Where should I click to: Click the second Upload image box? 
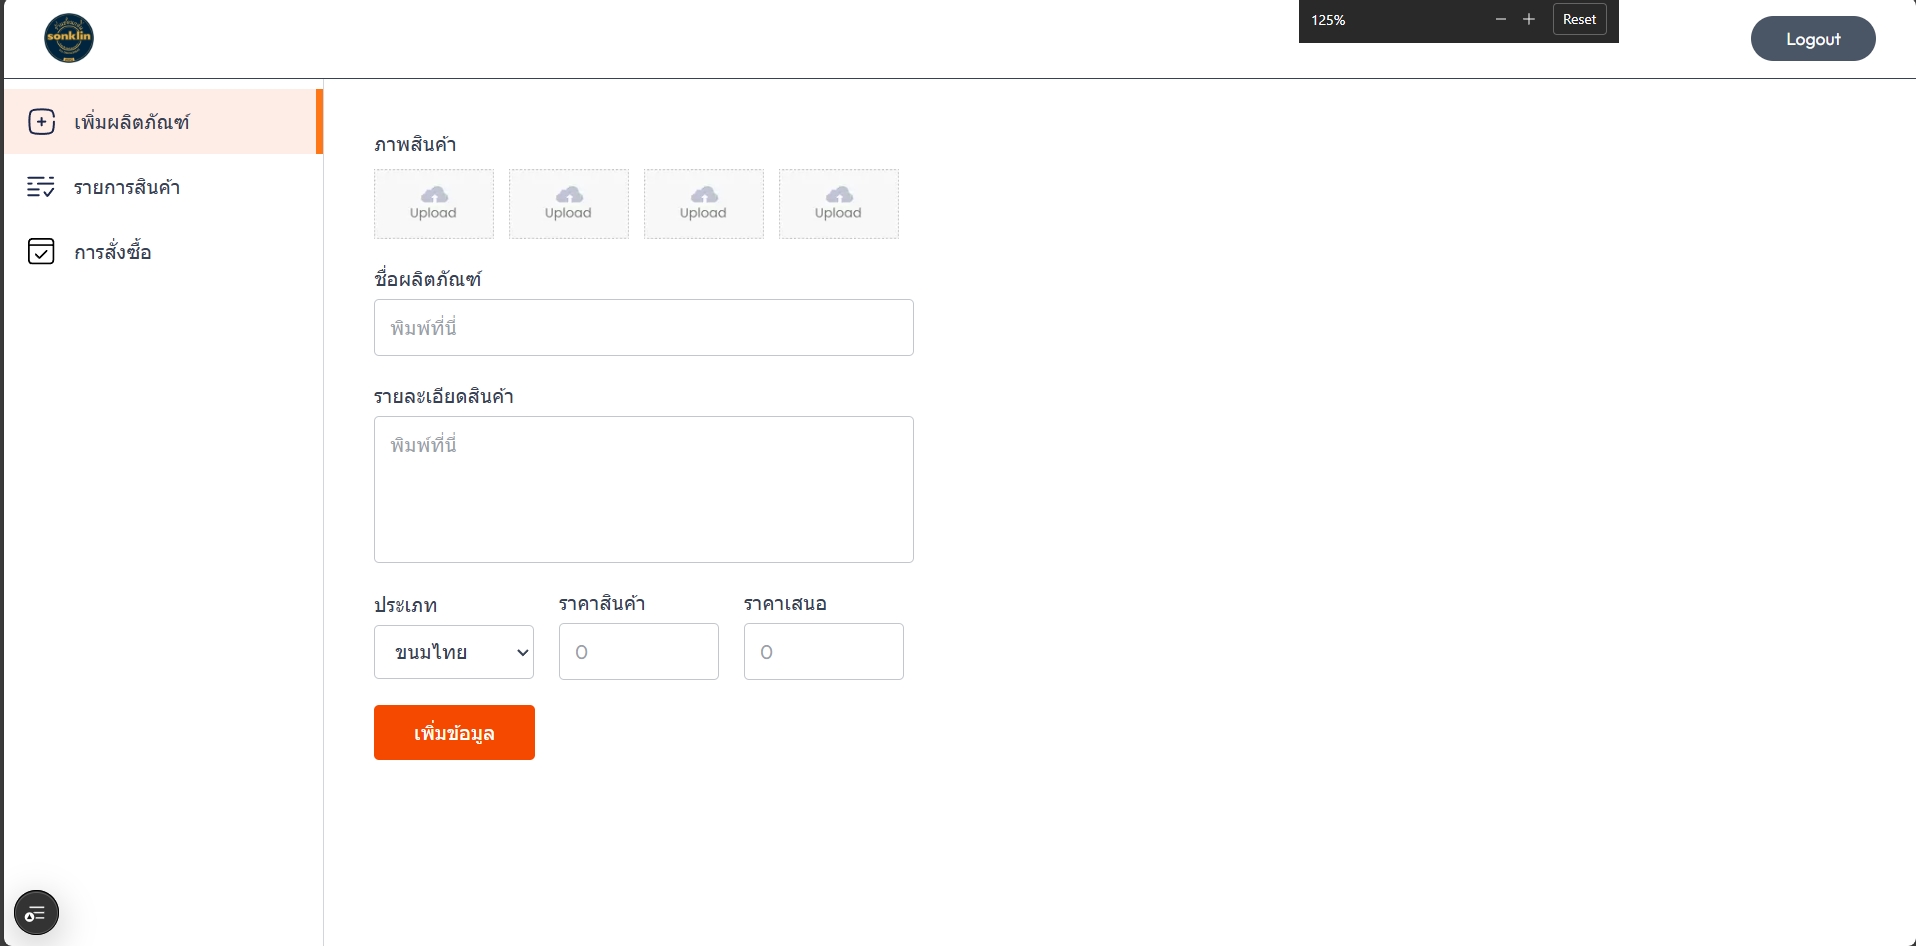tap(568, 204)
